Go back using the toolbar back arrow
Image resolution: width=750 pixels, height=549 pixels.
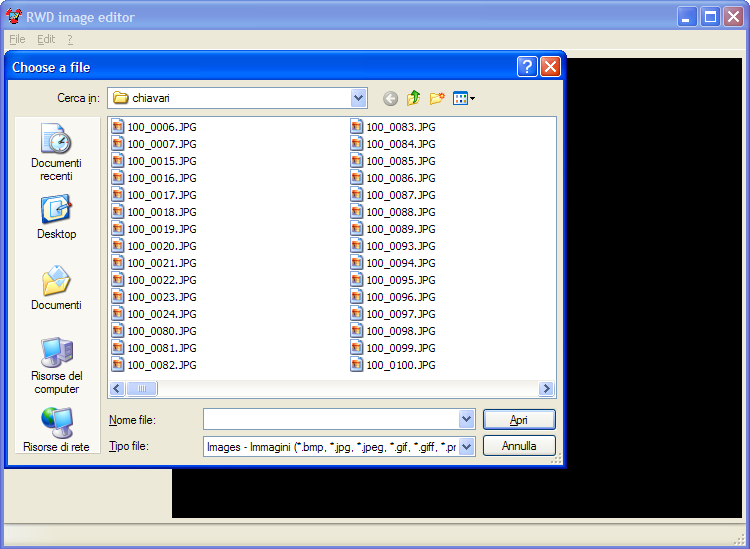390,99
